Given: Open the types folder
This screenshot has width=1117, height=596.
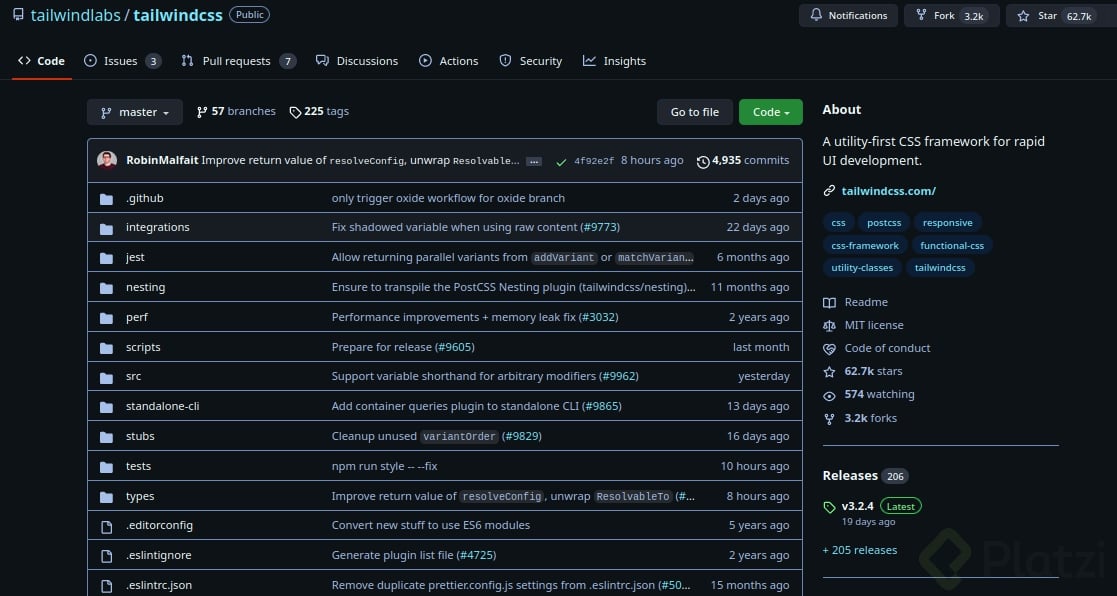Looking at the screenshot, I should [x=140, y=496].
